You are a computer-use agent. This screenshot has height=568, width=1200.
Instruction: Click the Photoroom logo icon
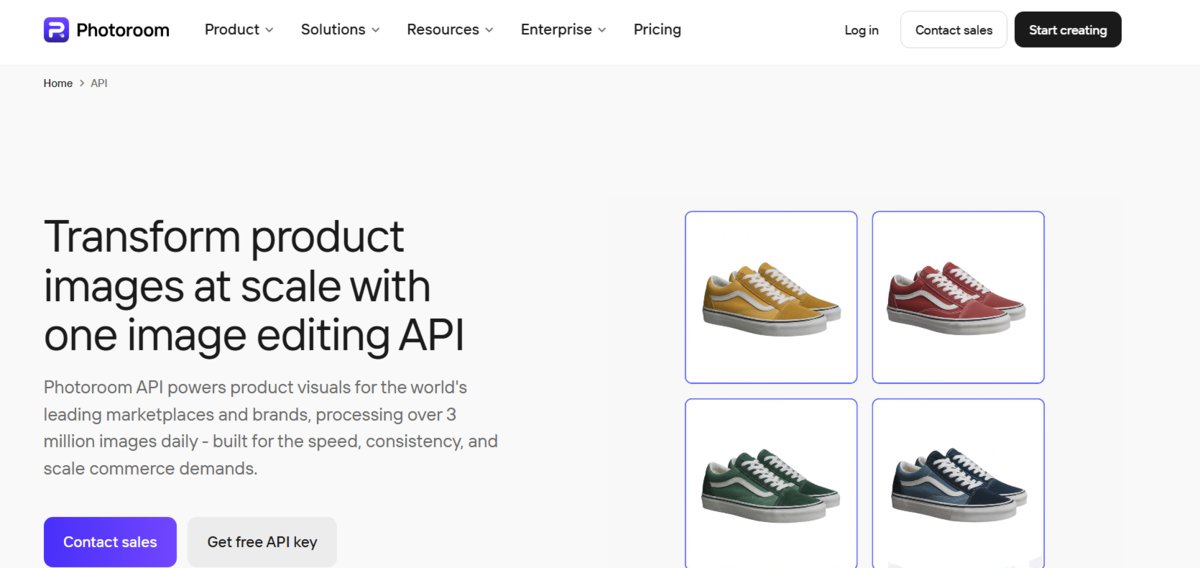56,30
